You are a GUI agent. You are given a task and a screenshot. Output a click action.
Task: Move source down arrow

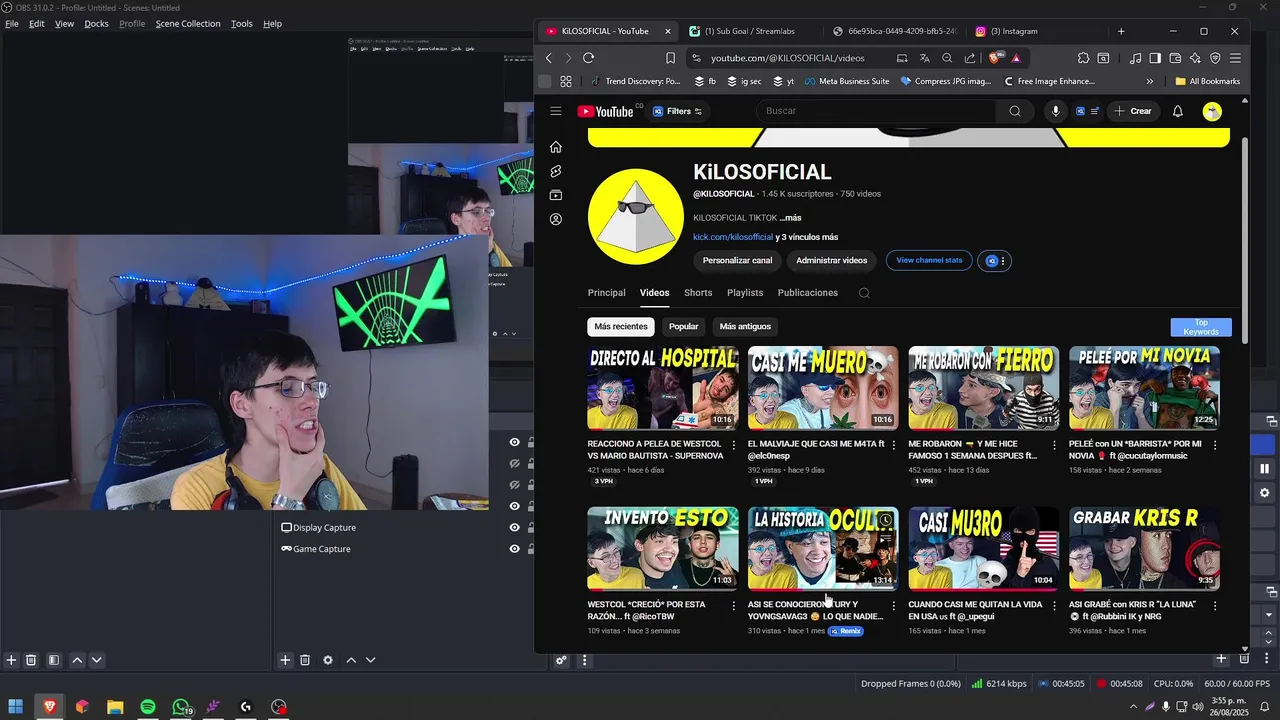(x=370, y=660)
